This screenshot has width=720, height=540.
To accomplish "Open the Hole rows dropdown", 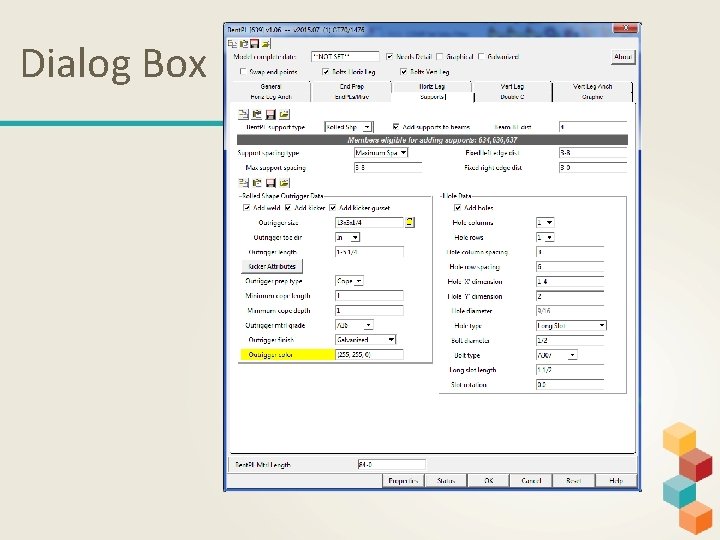I will (x=549, y=237).
